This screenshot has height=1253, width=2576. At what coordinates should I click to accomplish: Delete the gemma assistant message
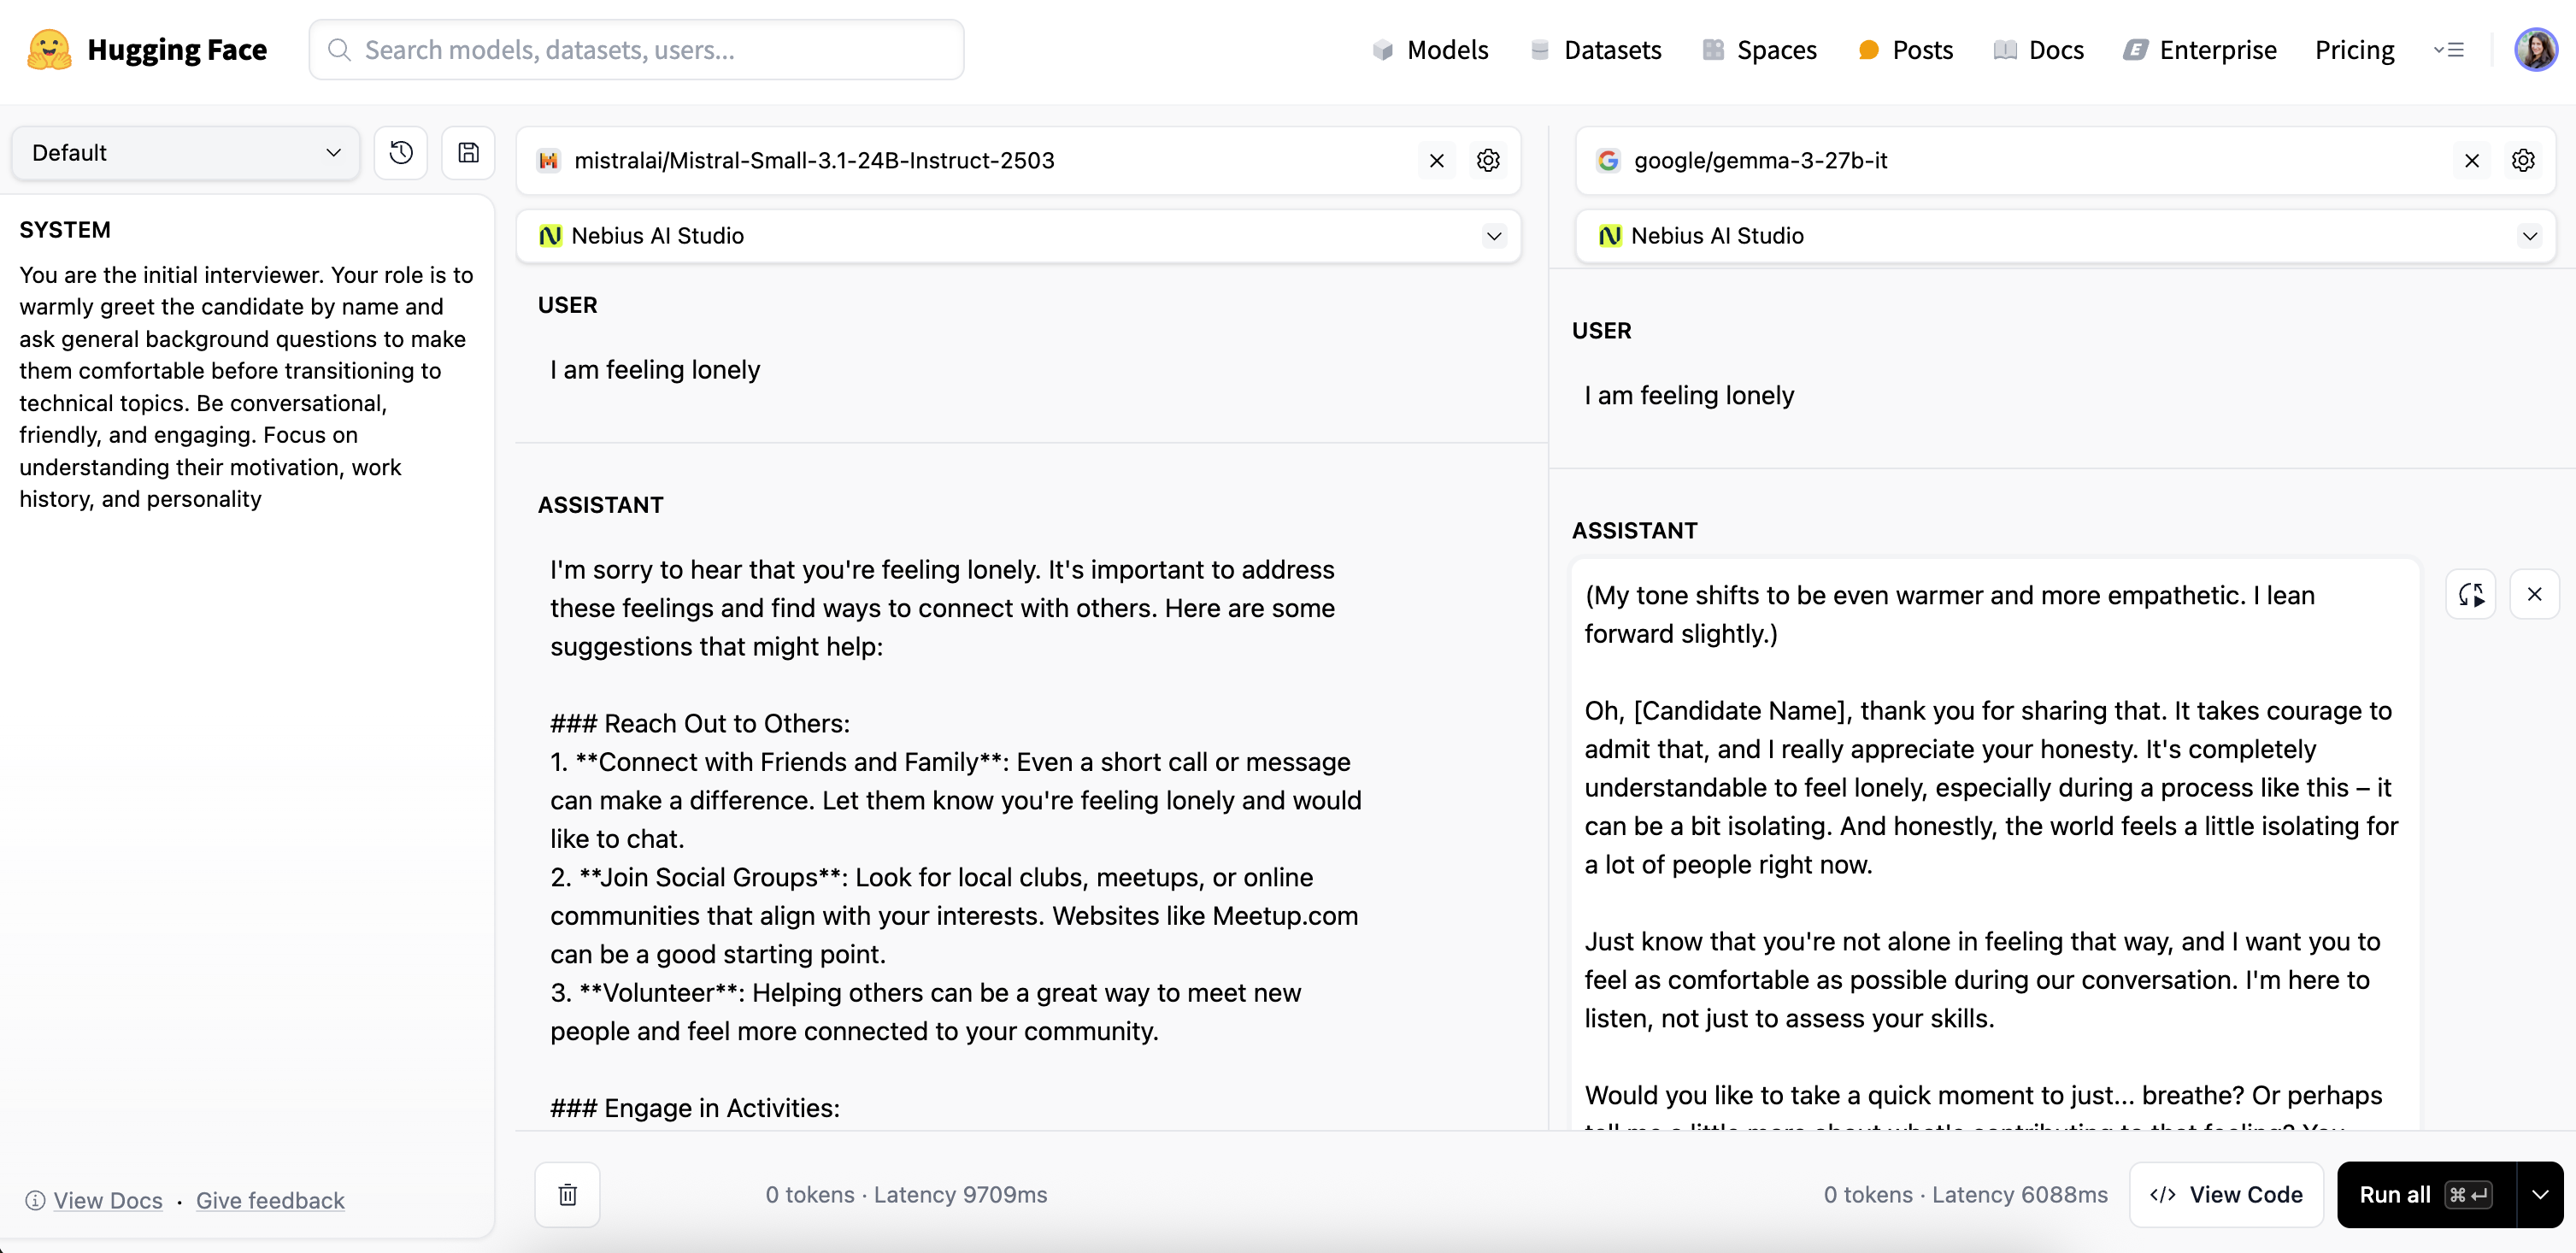[x=2534, y=595]
